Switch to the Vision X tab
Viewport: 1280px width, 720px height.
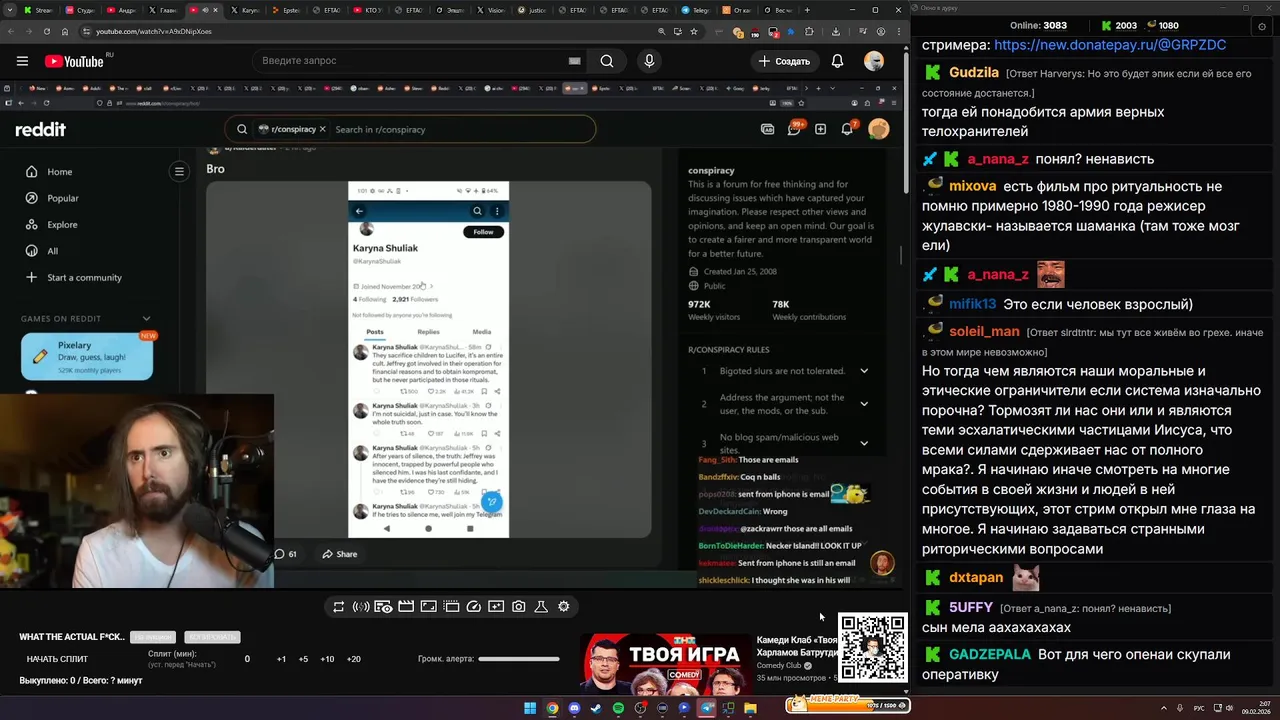(490, 10)
